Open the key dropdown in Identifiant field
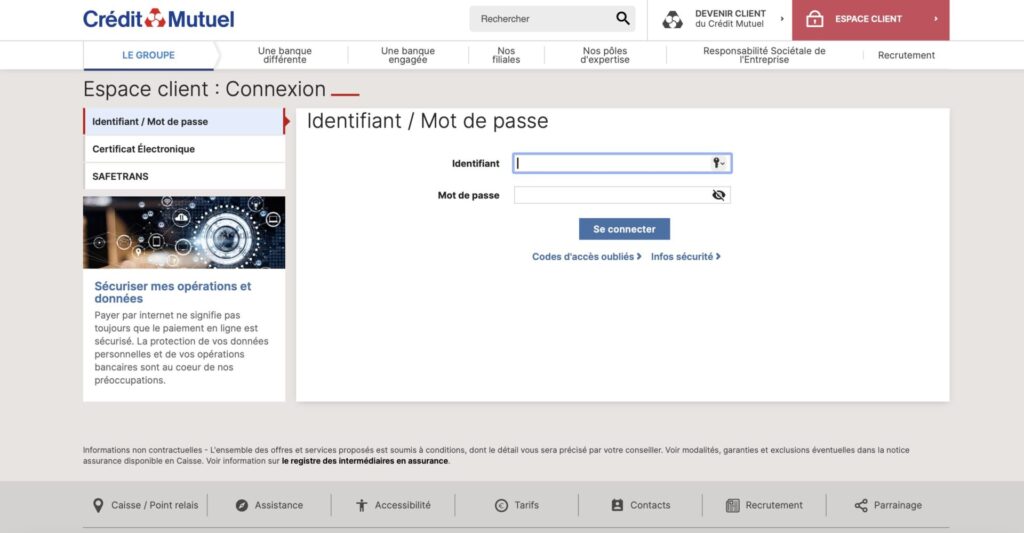The width and height of the screenshot is (1024, 533). coord(719,163)
